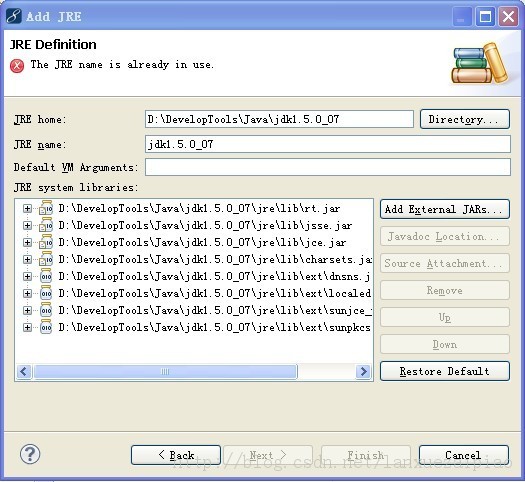Close the Add JRE window
Screen dimensions: 525x482
click(508, 16)
